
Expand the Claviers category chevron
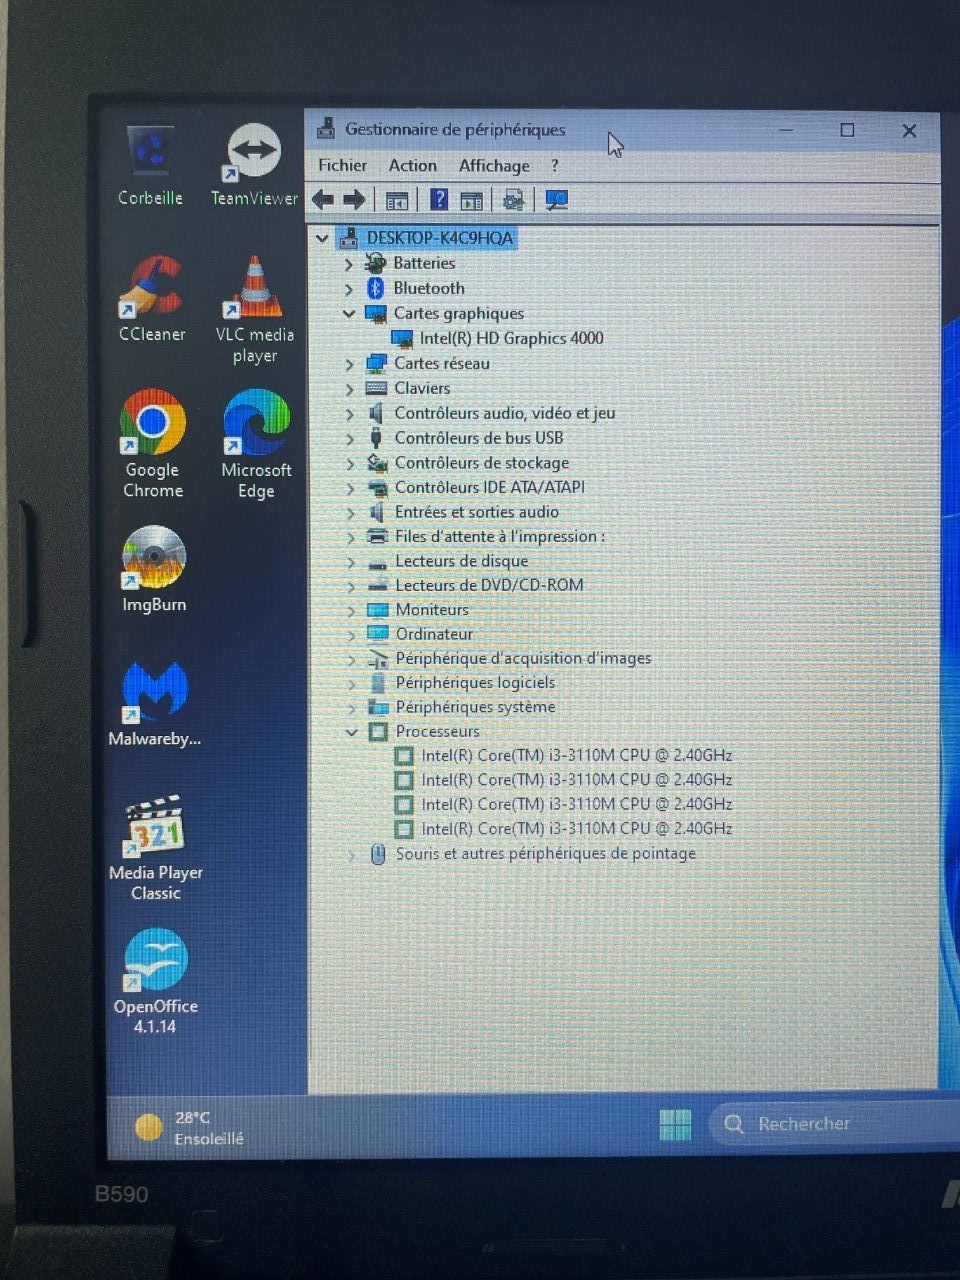pyautogui.click(x=349, y=389)
